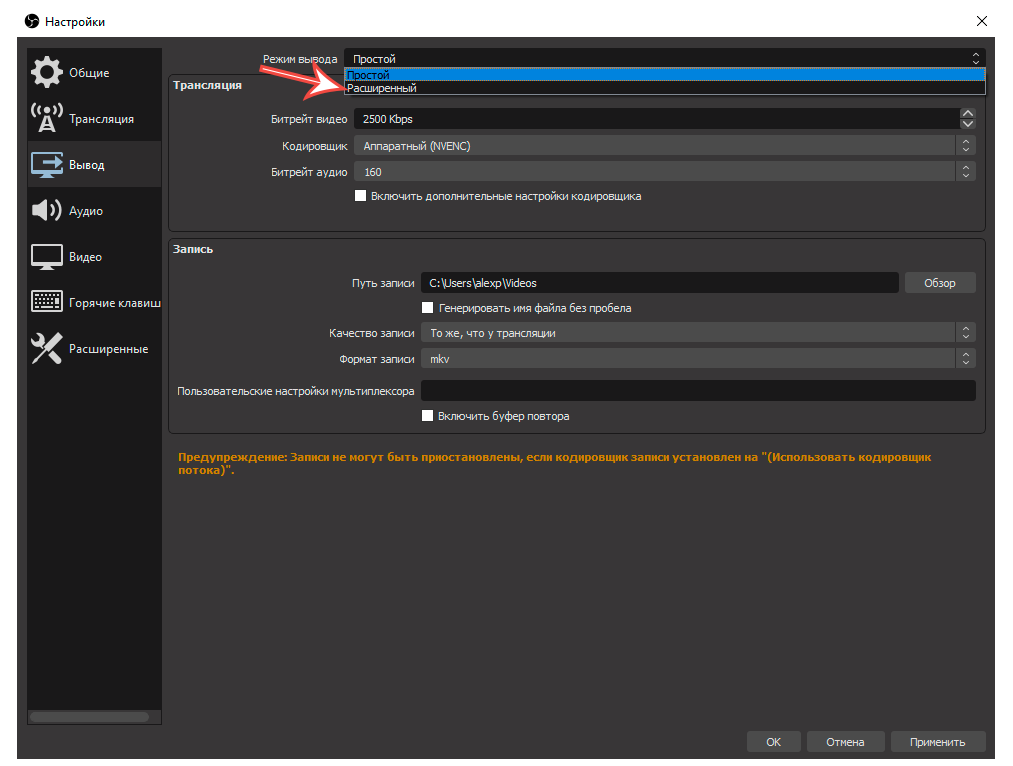1013x766 pixels.
Task: Open the Кодировщик dropdown
Action: pos(664,146)
